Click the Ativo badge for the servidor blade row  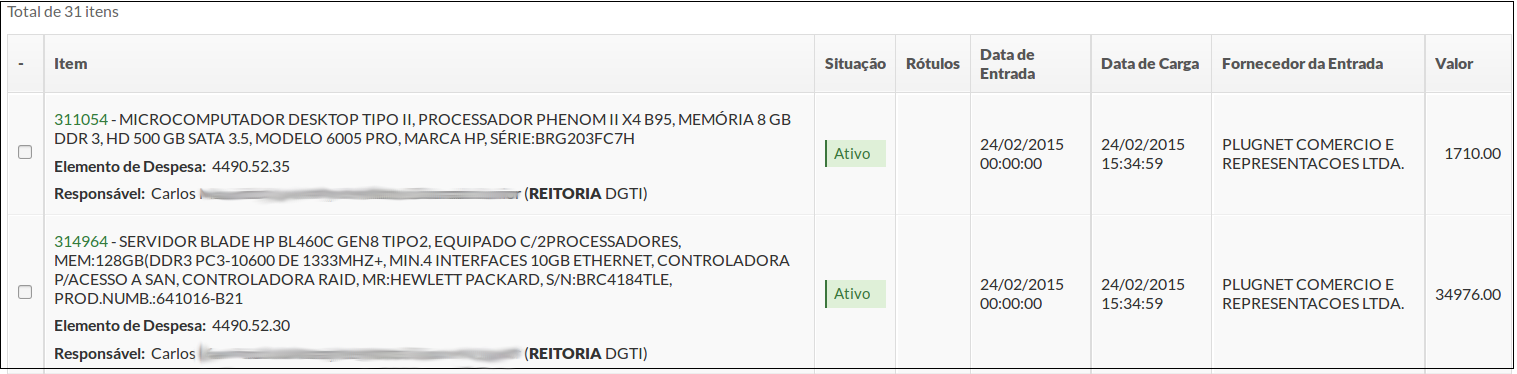click(x=855, y=294)
